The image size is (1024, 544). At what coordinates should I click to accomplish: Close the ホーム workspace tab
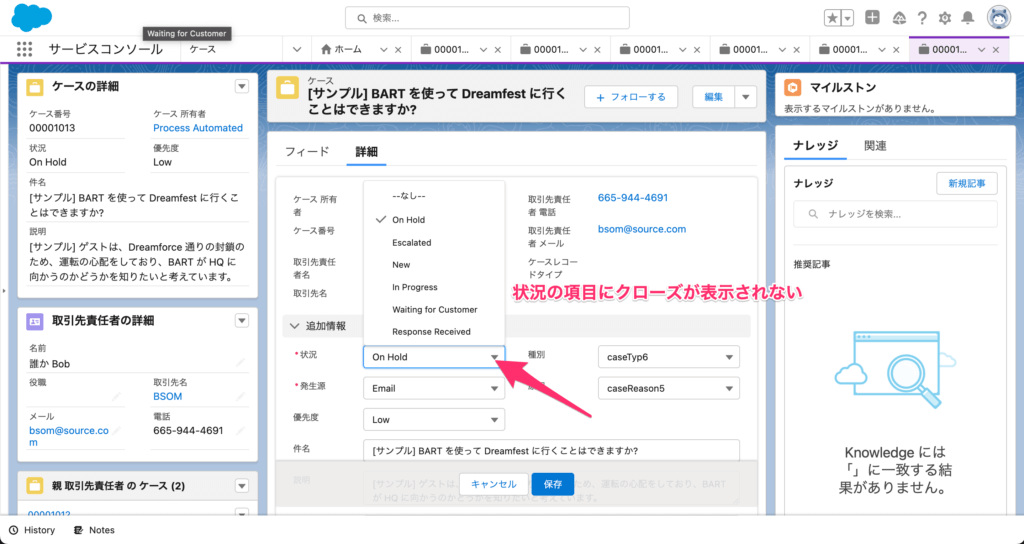click(398, 50)
